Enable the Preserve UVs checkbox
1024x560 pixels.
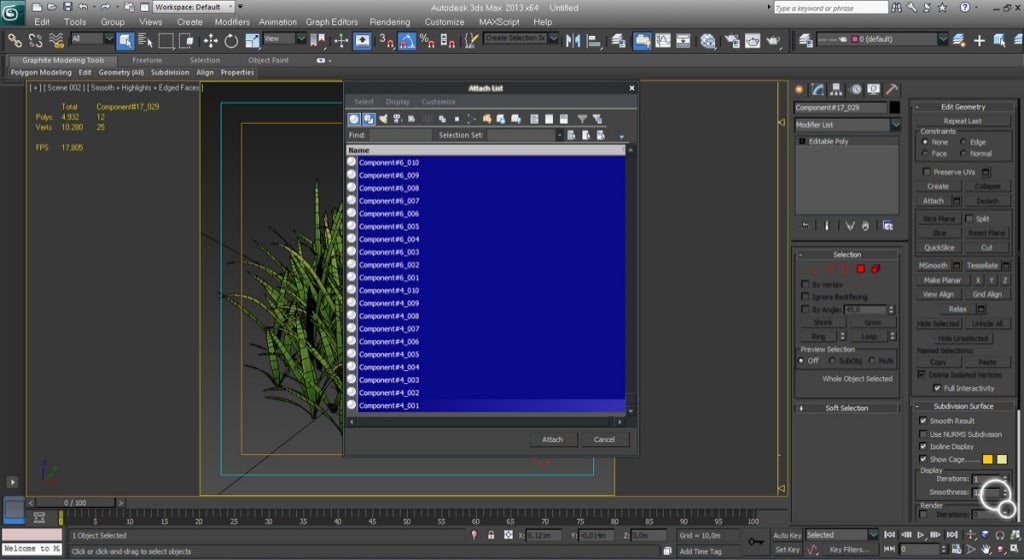(926, 172)
